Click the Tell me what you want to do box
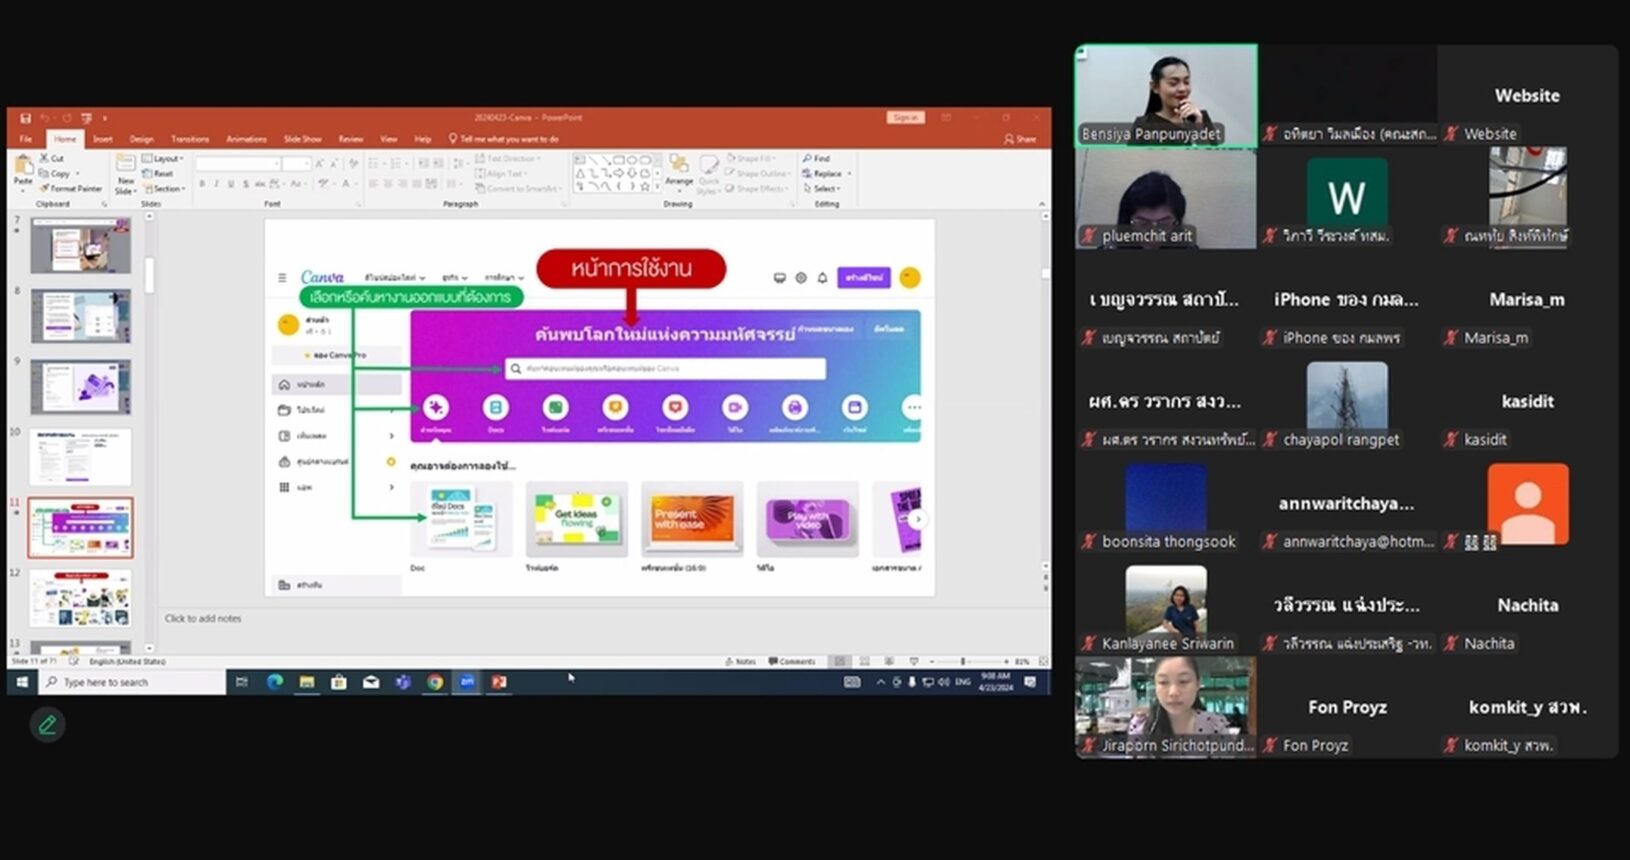Screen dimensions: 1630x860 pyautogui.click(x=505, y=139)
